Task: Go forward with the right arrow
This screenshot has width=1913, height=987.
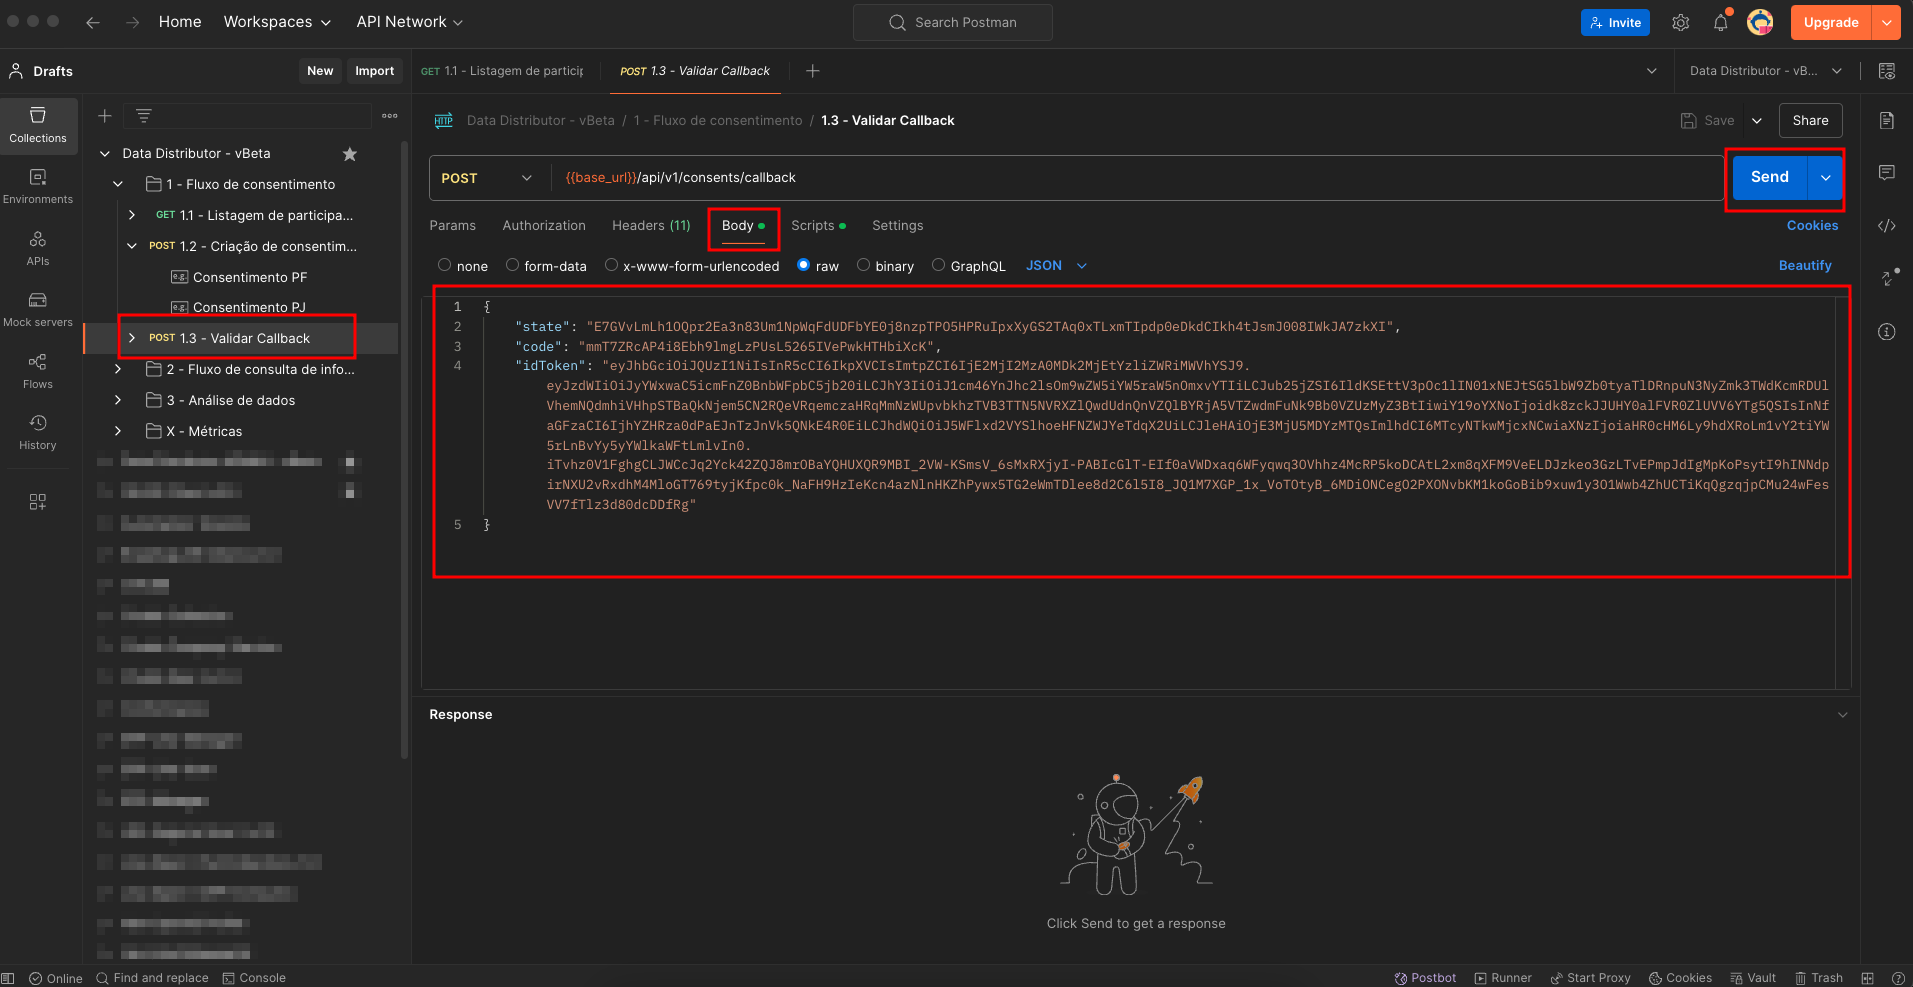Action: pyautogui.click(x=133, y=22)
